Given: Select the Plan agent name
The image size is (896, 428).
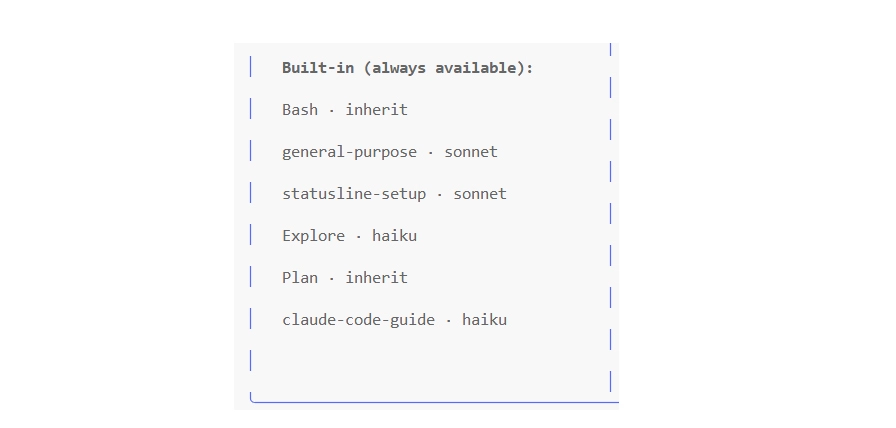Looking at the screenshot, I should [x=300, y=278].
